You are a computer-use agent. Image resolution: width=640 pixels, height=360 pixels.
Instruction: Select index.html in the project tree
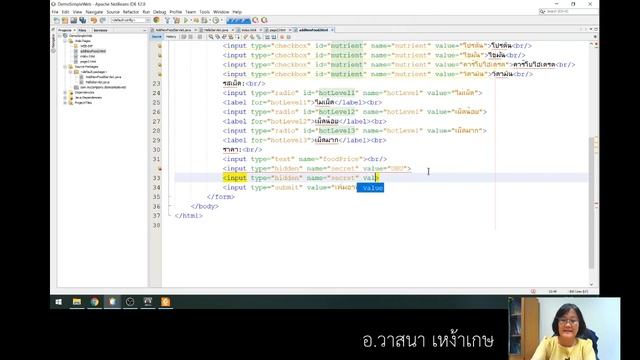click(88, 56)
